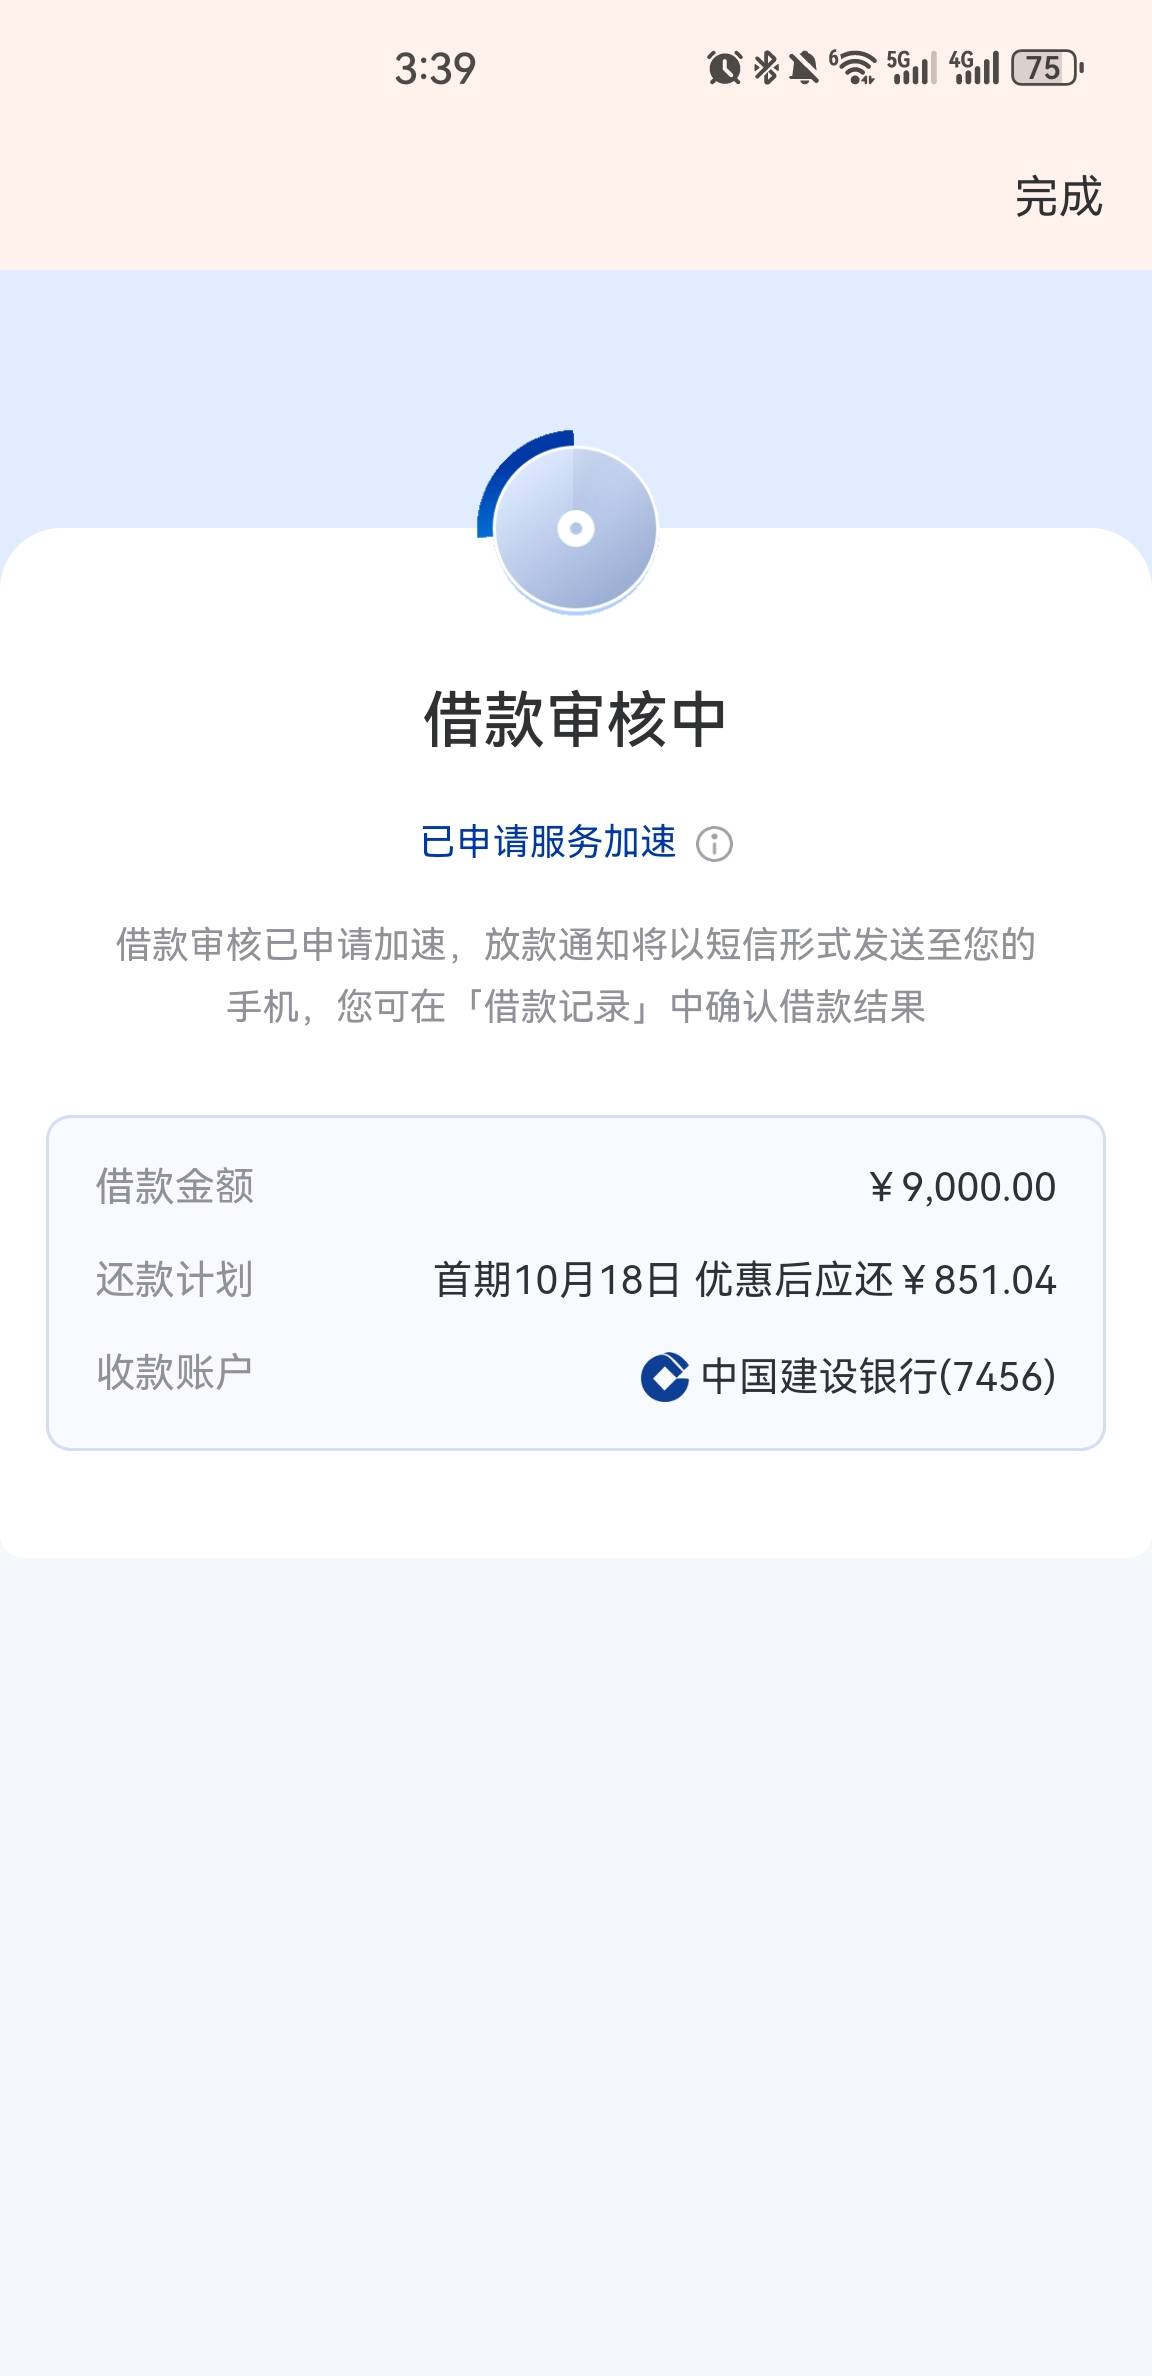
Task: Tap the 借款金额 ¥9,000.00 amount
Action: pos(962,1187)
